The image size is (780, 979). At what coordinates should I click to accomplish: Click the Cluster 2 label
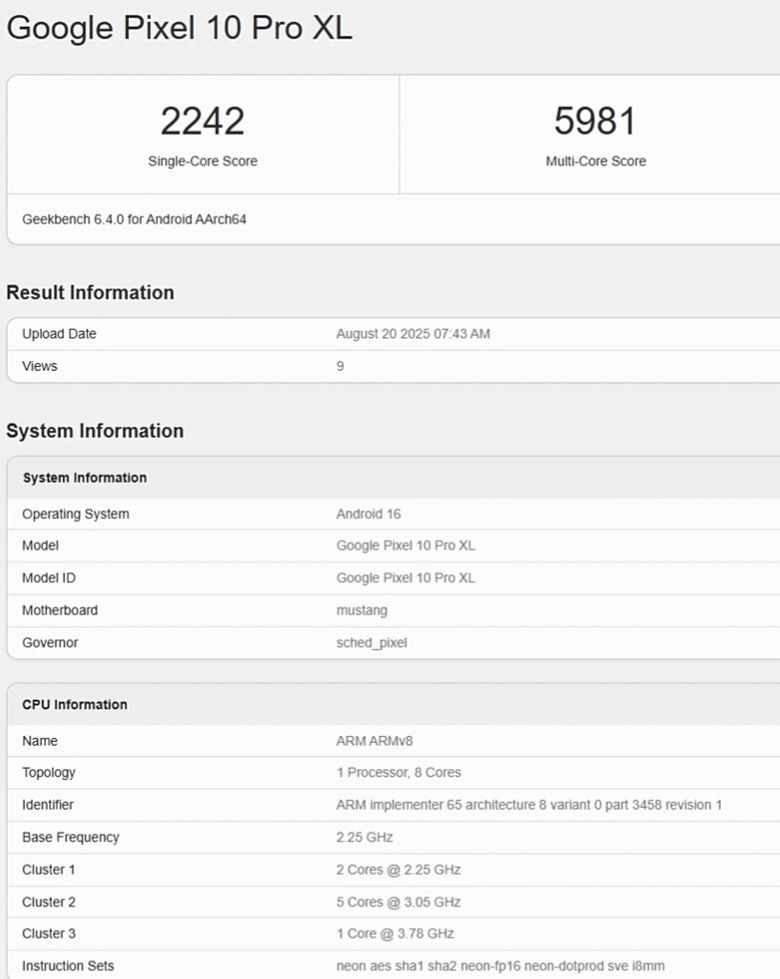pyautogui.click(x=49, y=902)
